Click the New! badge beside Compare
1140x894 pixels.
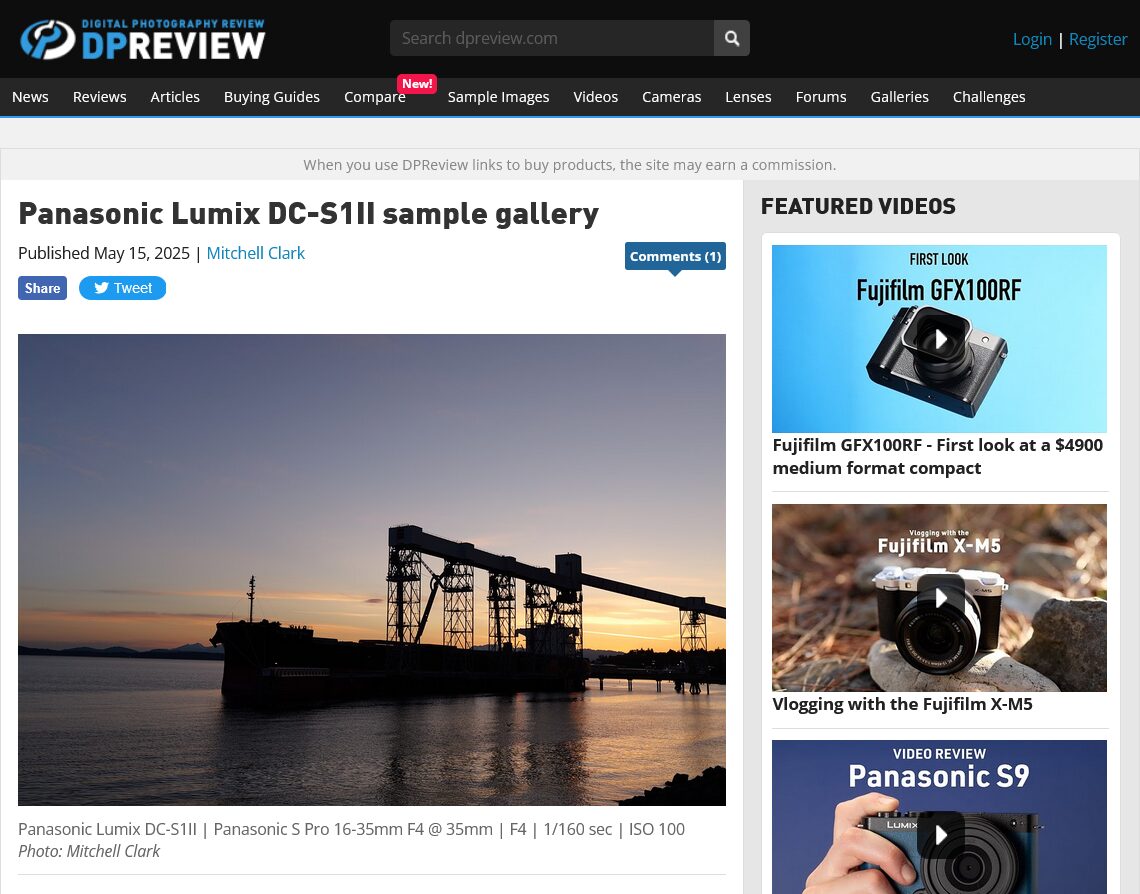417,84
